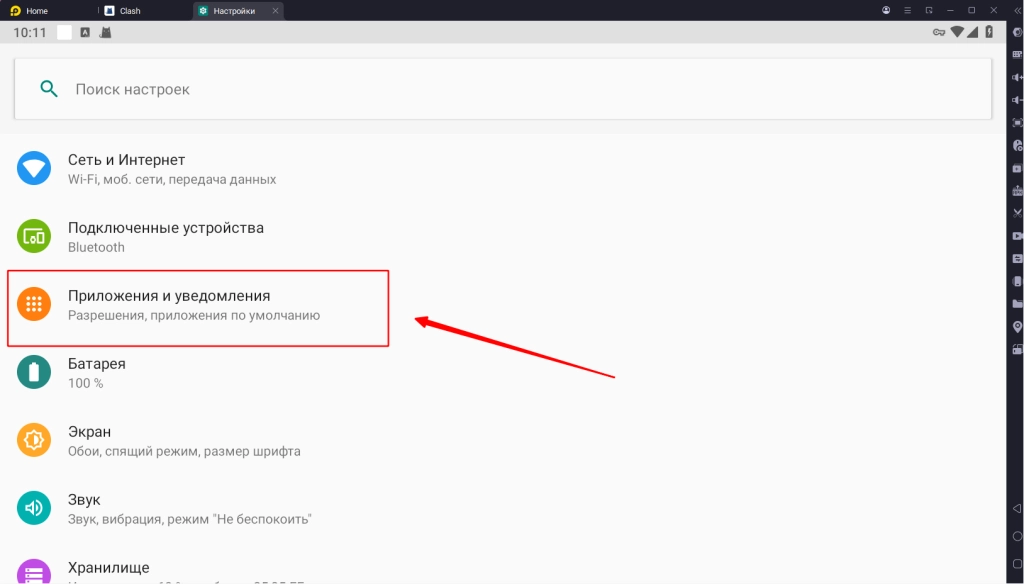Screen dimensions: 1024x584
Task: Open the shared folder sidebar icon
Action: (x=1017, y=303)
